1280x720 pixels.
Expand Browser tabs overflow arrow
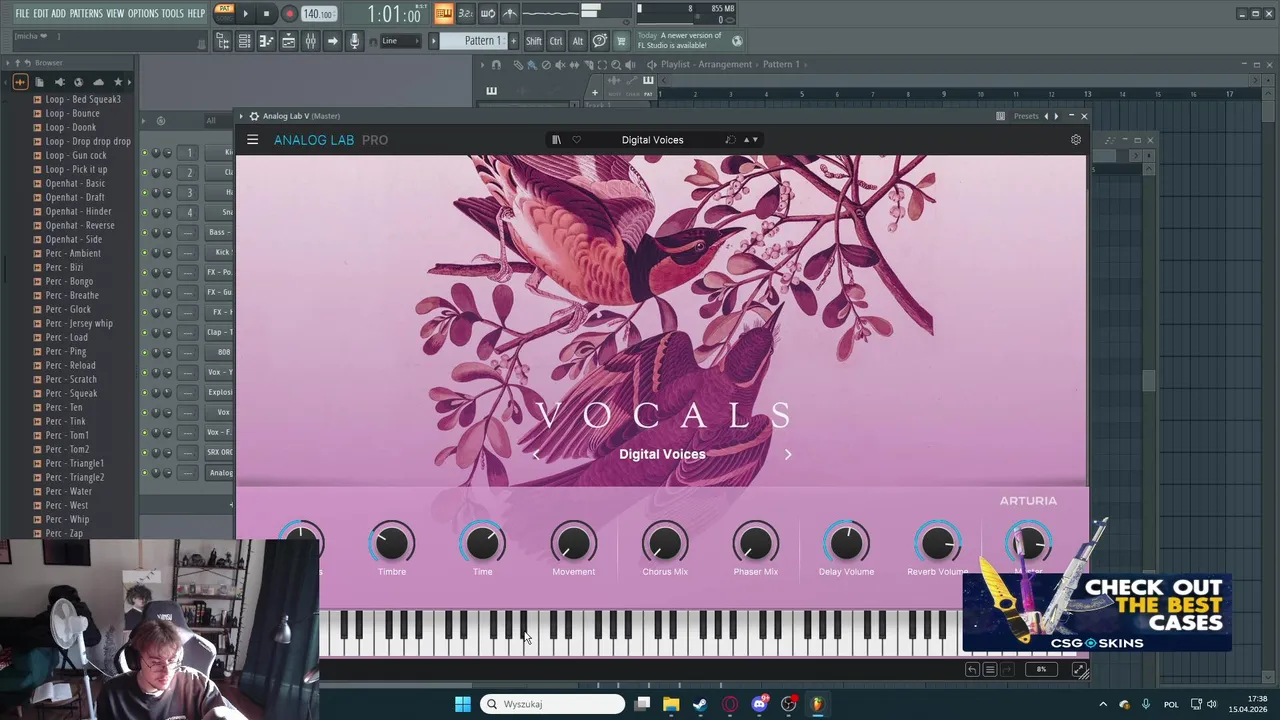[x=128, y=82]
